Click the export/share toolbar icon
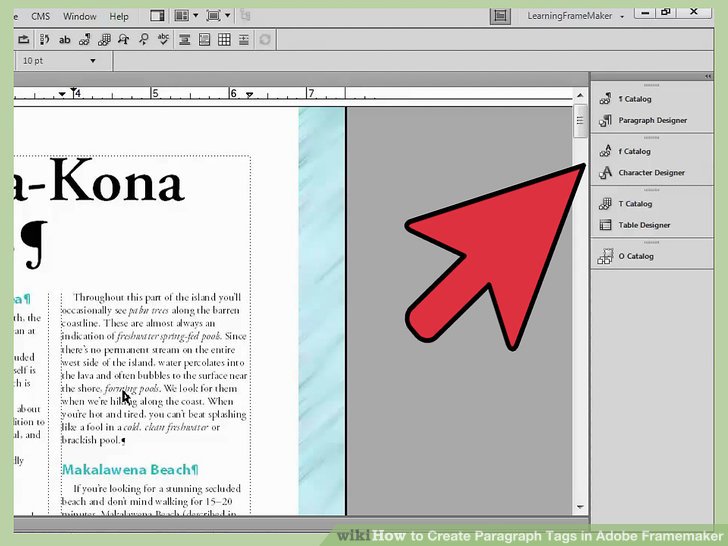The height and width of the screenshot is (546, 728). (24, 39)
